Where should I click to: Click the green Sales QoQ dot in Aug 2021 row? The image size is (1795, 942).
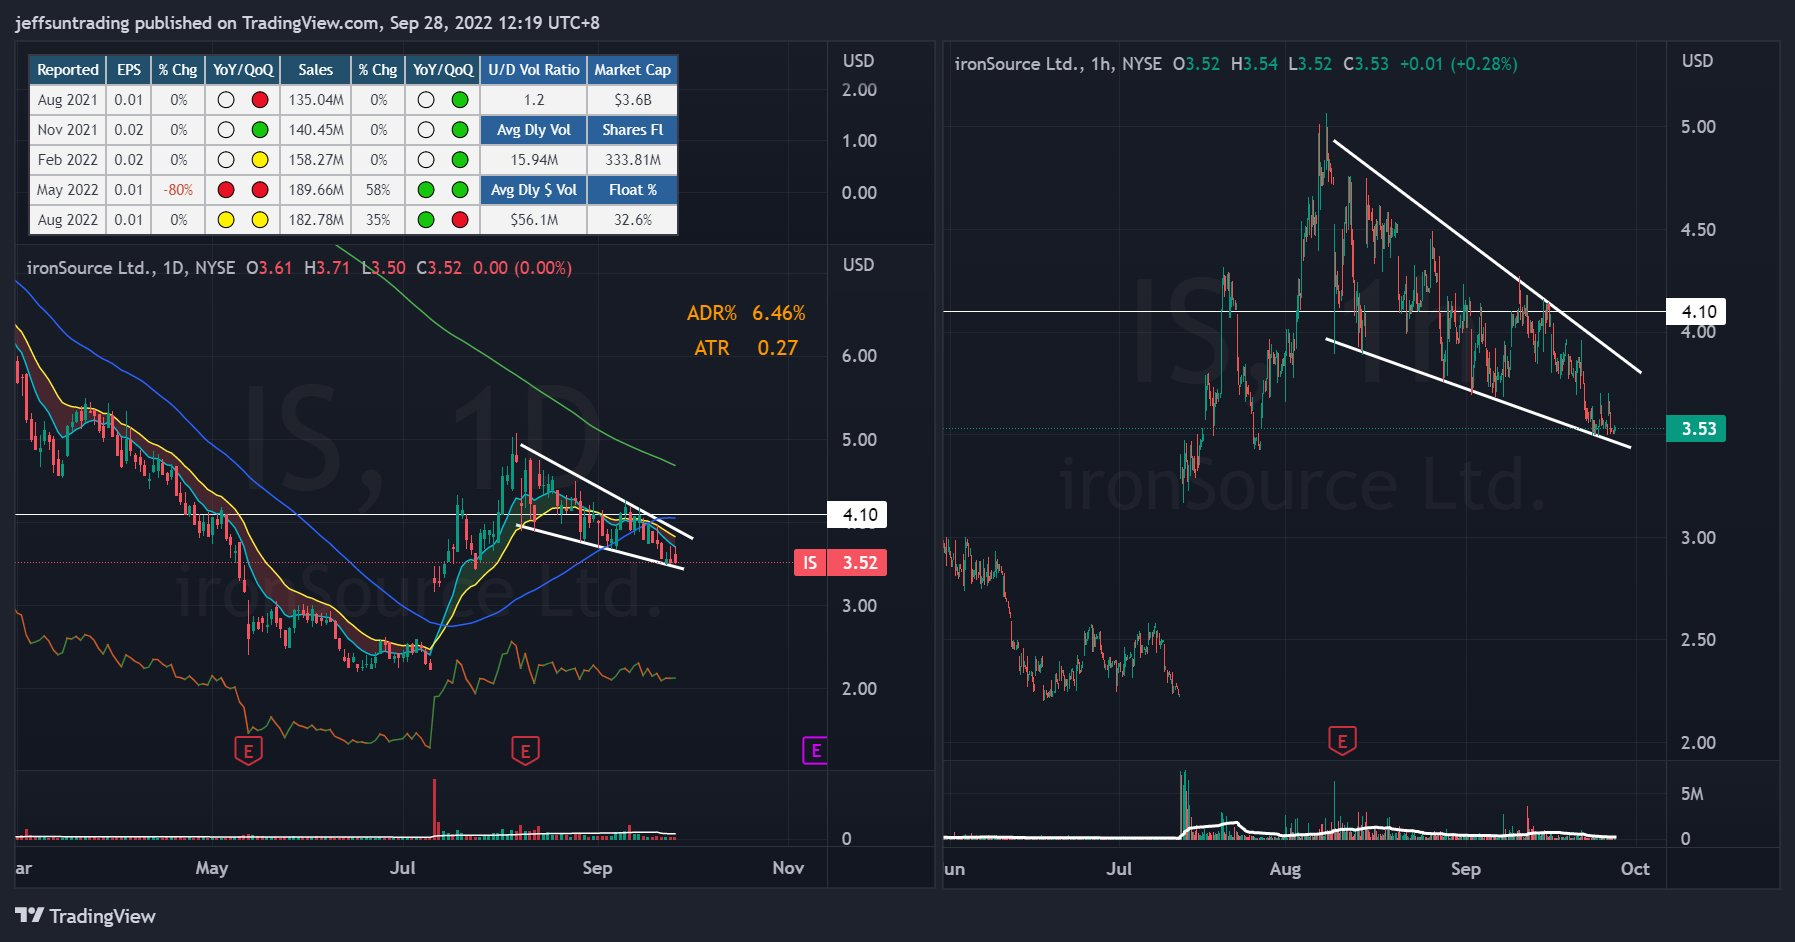[x=460, y=100]
